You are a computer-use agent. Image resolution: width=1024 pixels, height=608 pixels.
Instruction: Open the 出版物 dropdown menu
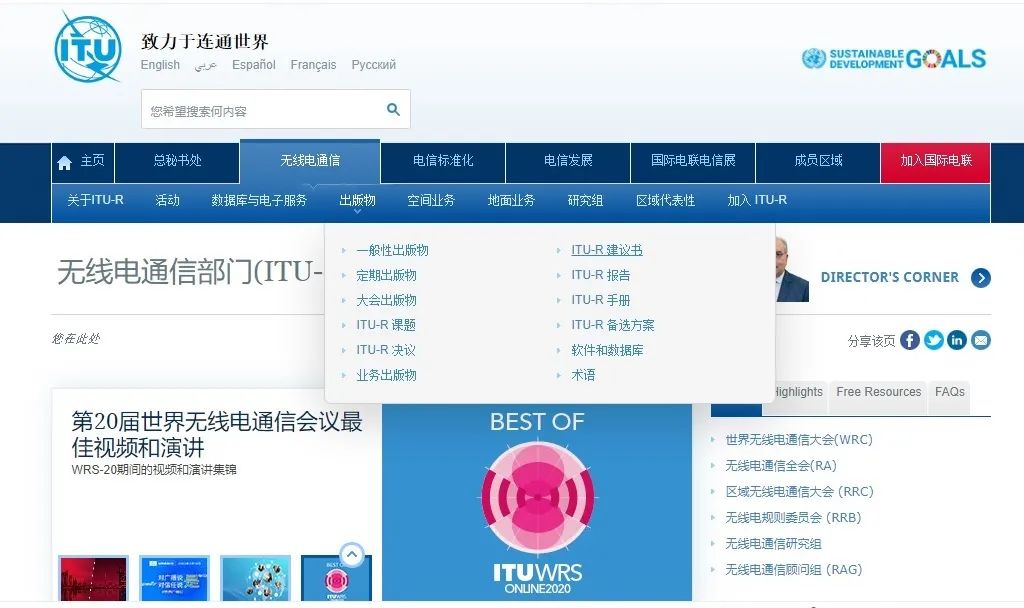[x=356, y=199]
